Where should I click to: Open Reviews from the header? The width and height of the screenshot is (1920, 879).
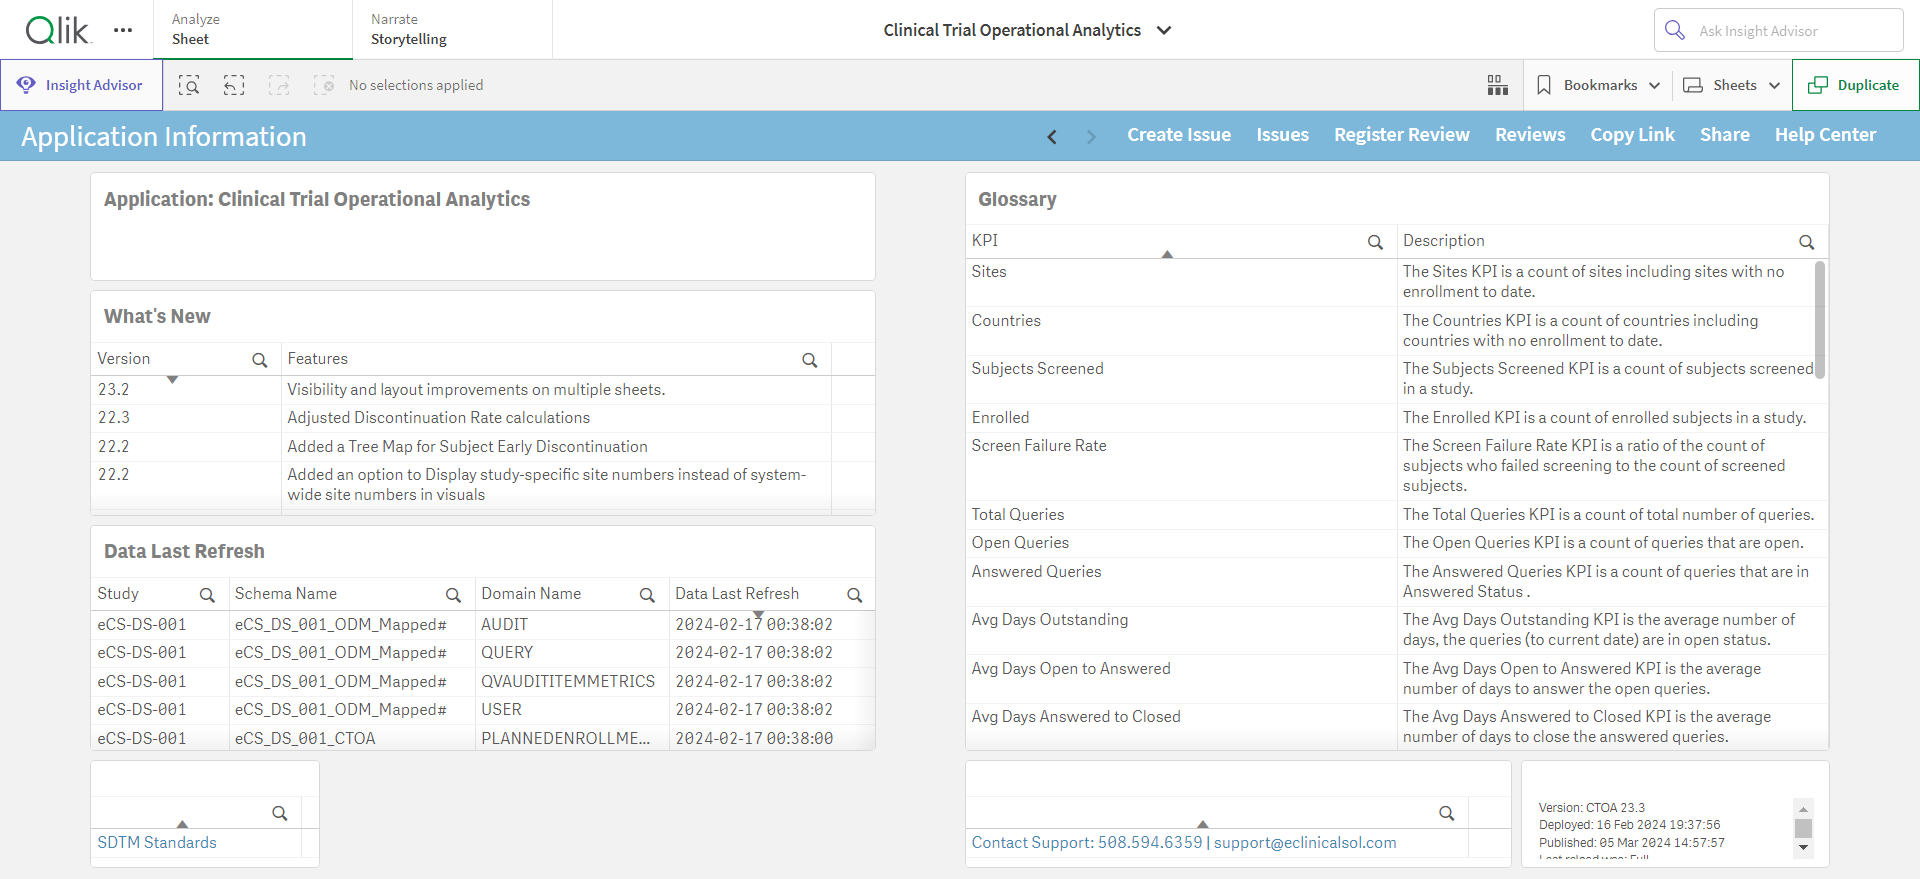tap(1530, 135)
